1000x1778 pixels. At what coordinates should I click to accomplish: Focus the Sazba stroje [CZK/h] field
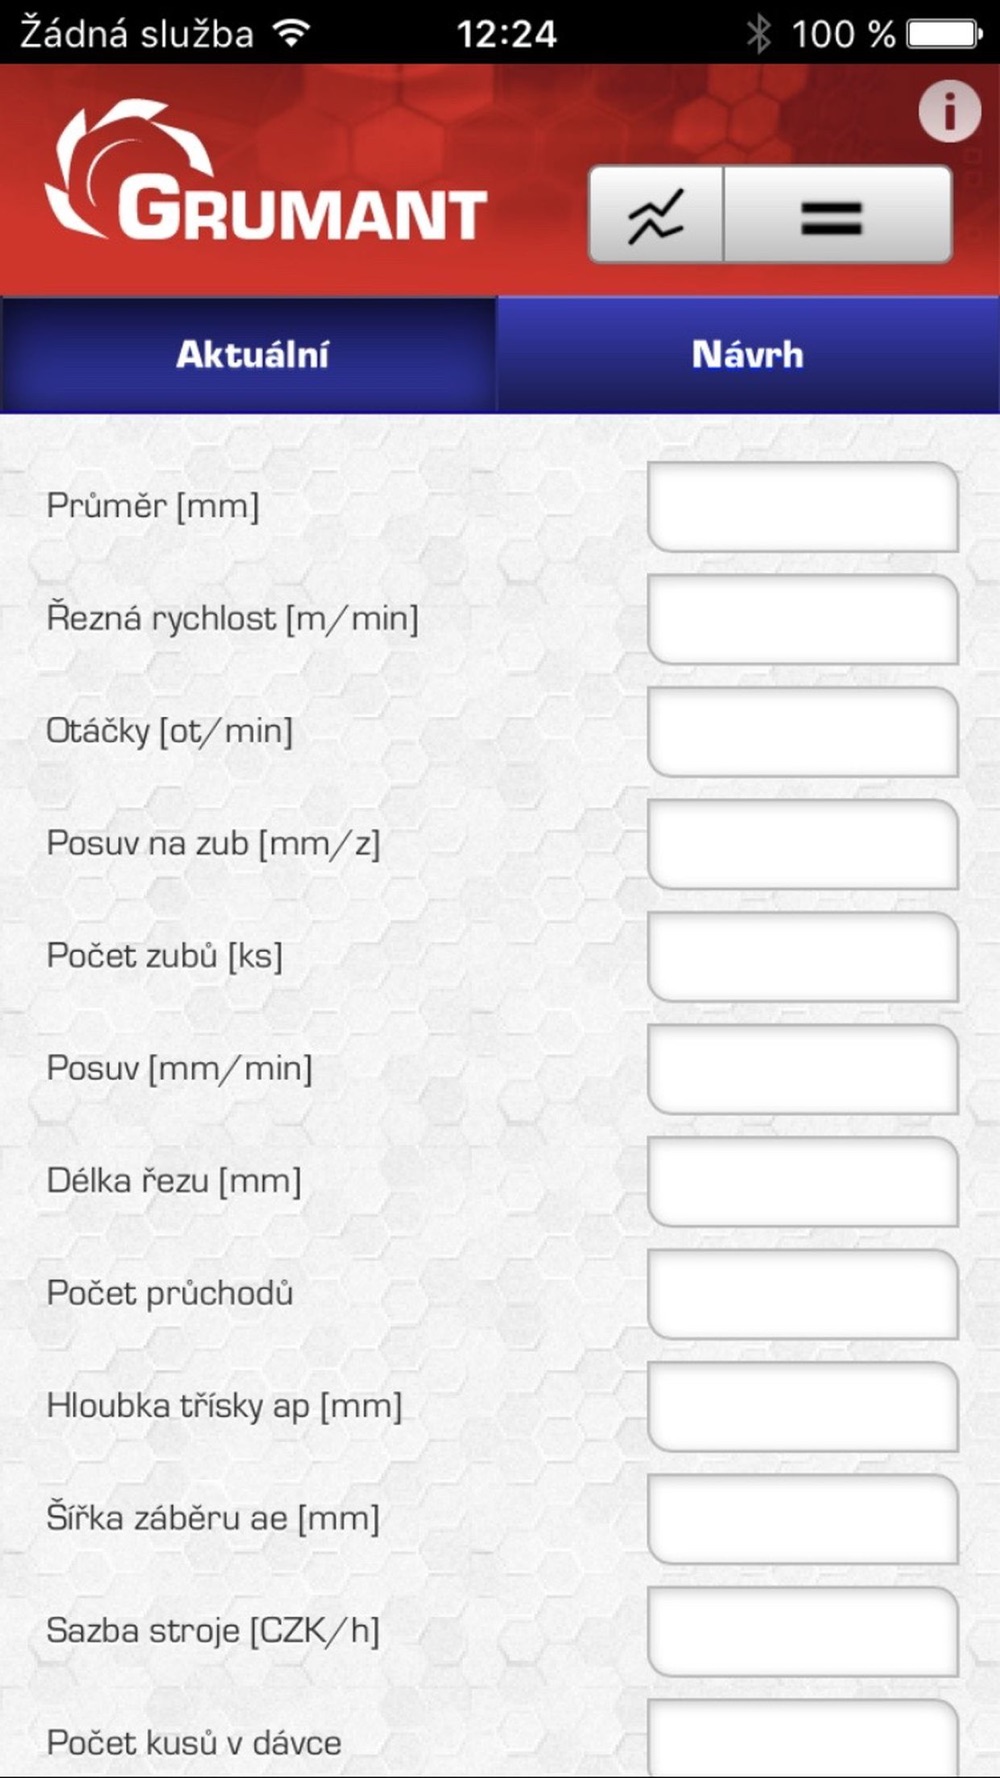[803, 1631]
